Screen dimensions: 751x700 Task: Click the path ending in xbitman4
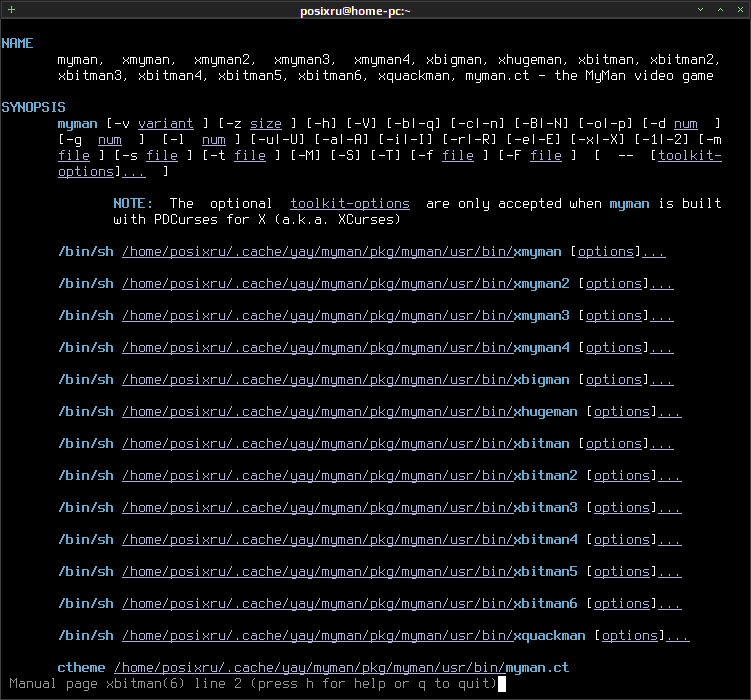350,540
